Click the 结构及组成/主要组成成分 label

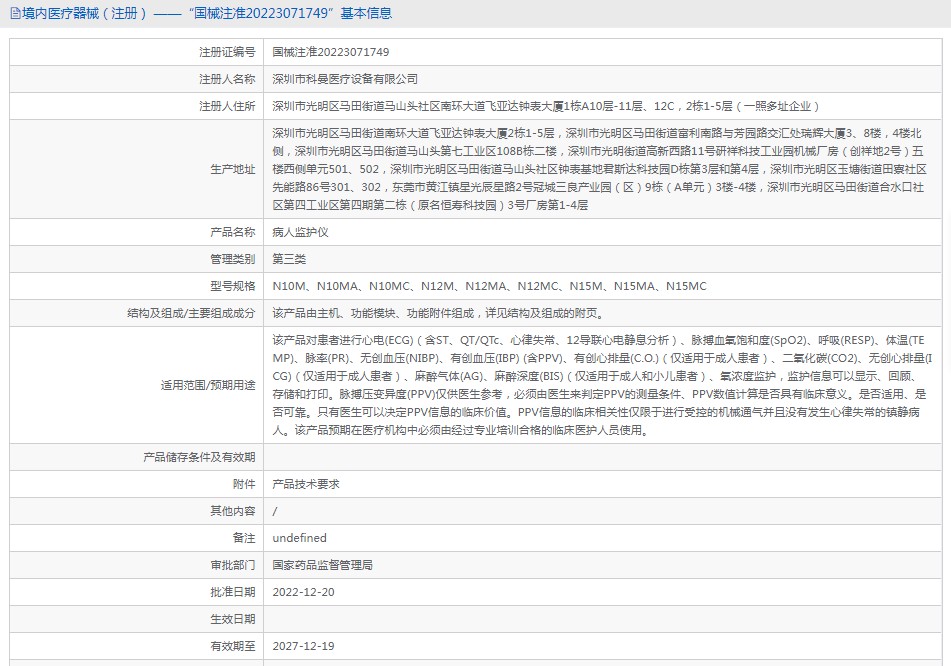(191, 313)
